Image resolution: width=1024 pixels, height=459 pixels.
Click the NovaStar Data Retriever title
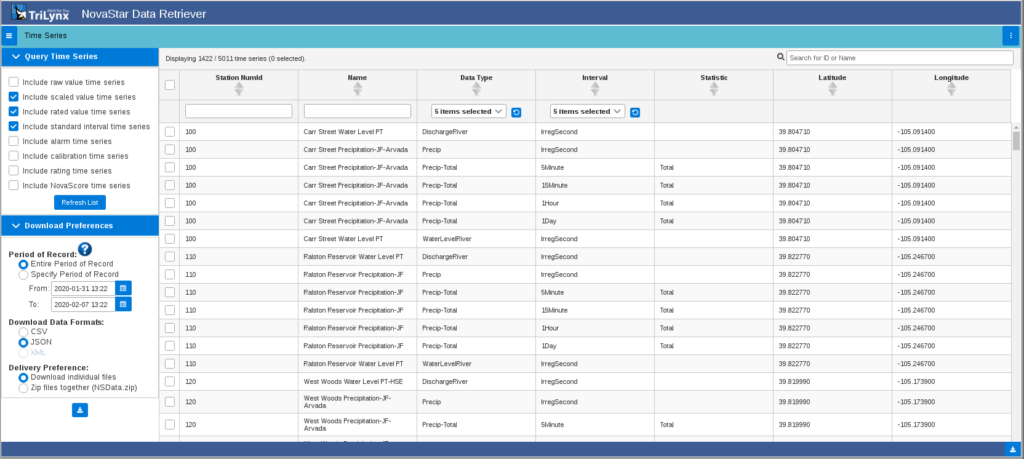[x=144, y=14]
